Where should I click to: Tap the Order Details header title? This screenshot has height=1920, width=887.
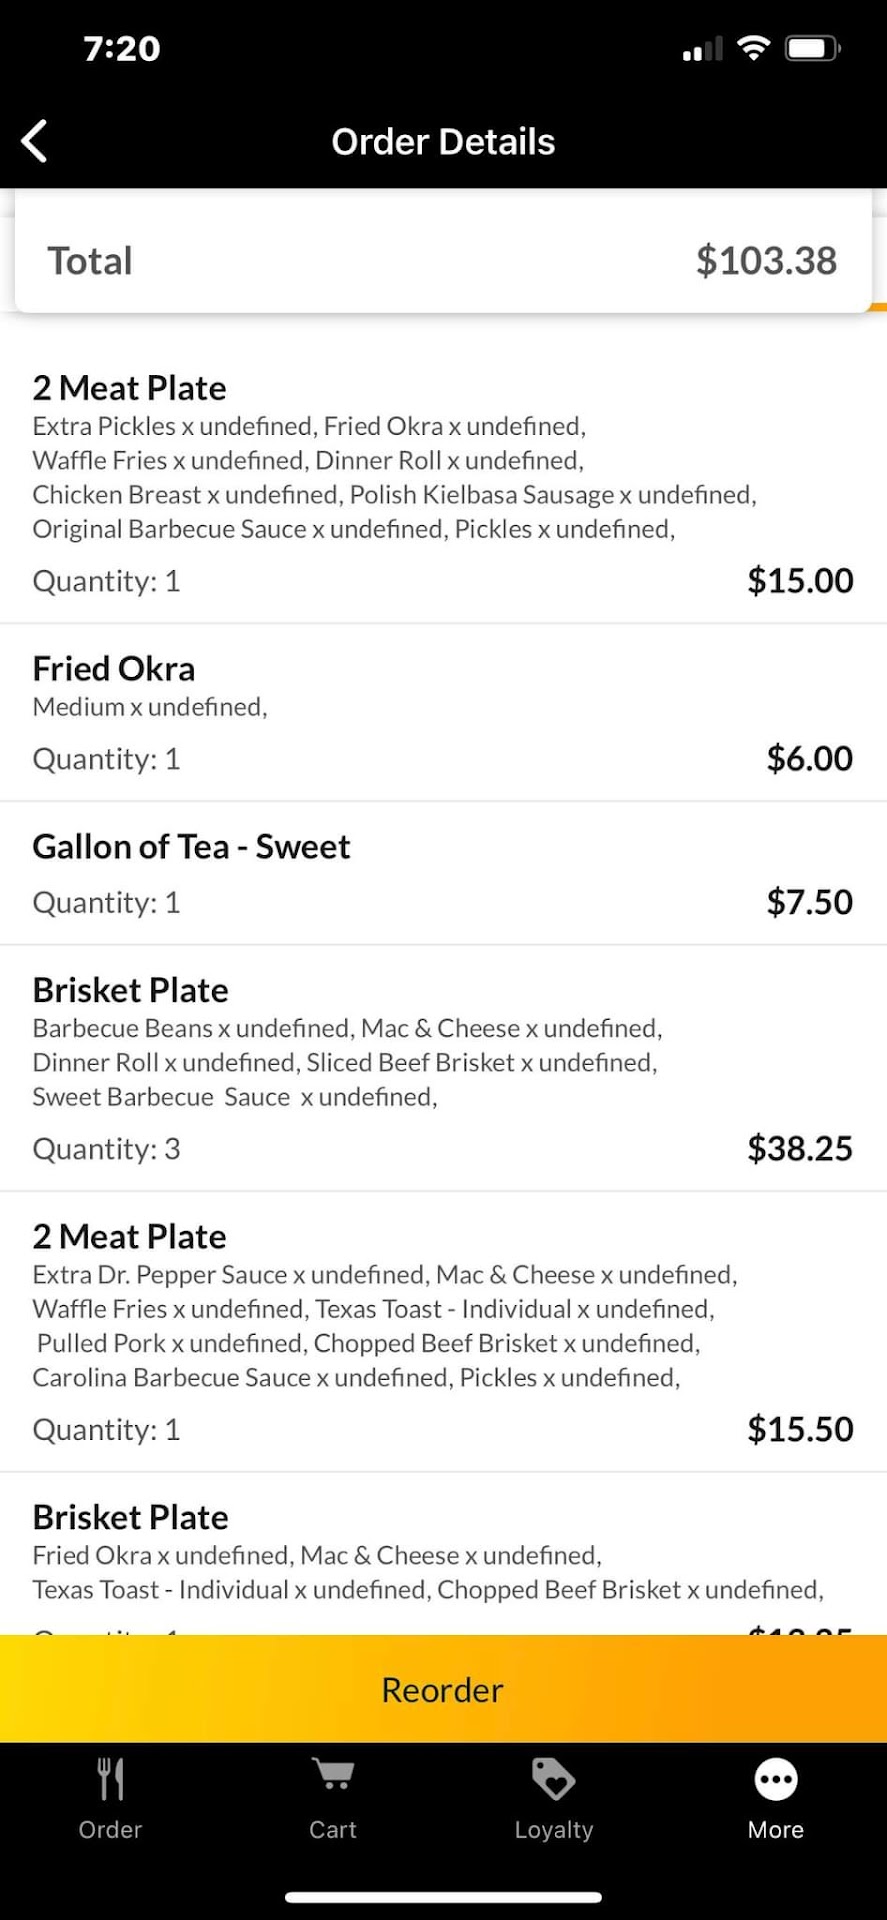tap(443, 142)
